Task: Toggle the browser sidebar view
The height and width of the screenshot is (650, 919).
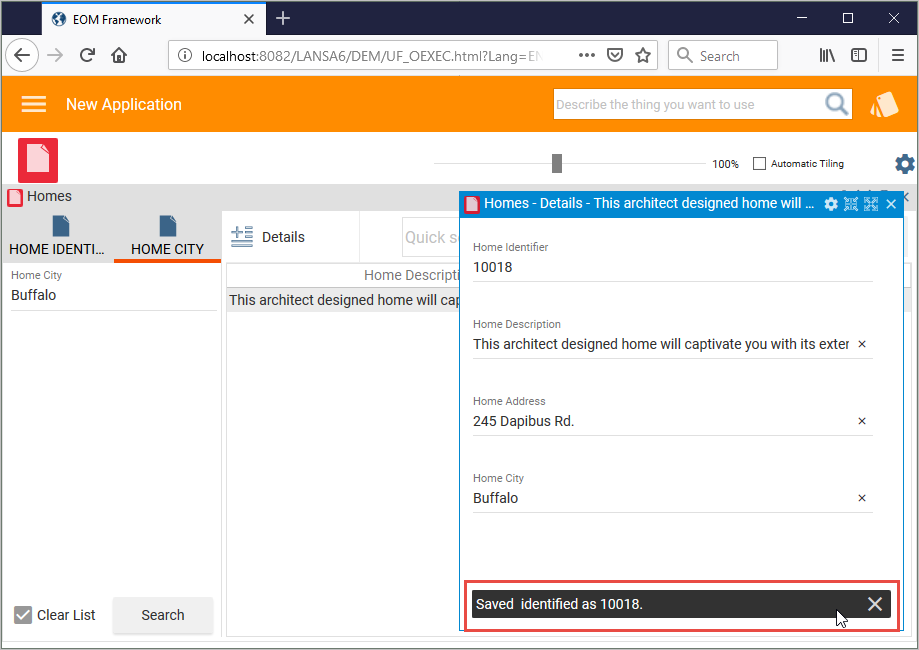Action: pyautogui.click(x=859, y=55)
